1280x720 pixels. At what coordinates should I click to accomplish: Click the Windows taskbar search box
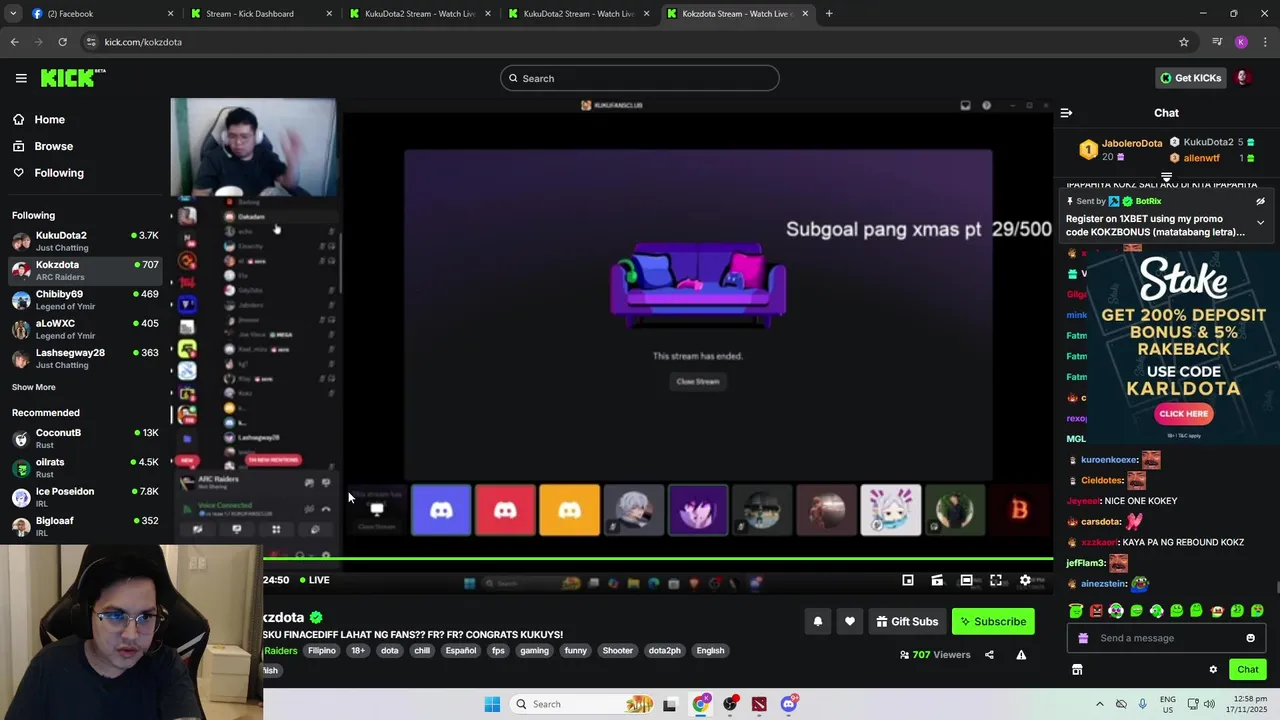tap(583, 704)
